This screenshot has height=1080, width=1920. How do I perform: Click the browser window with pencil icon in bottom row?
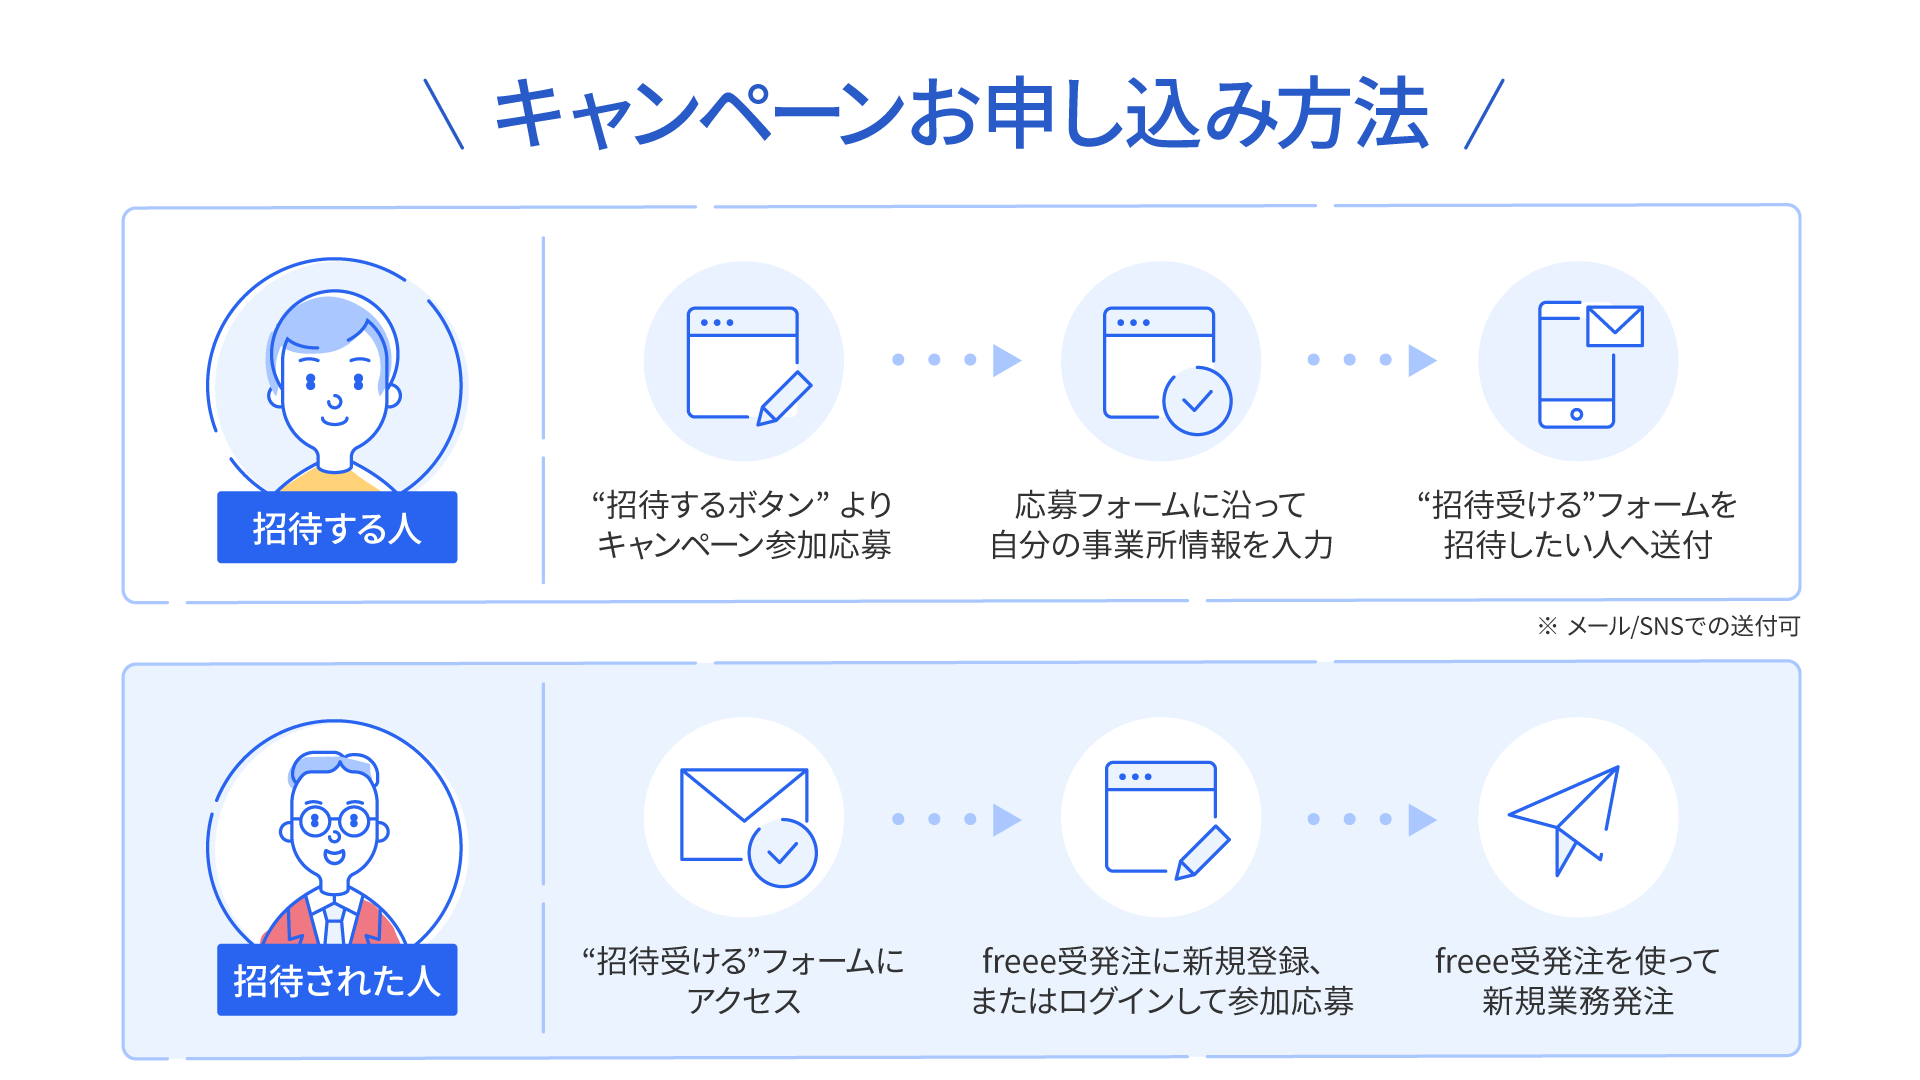1167,820
